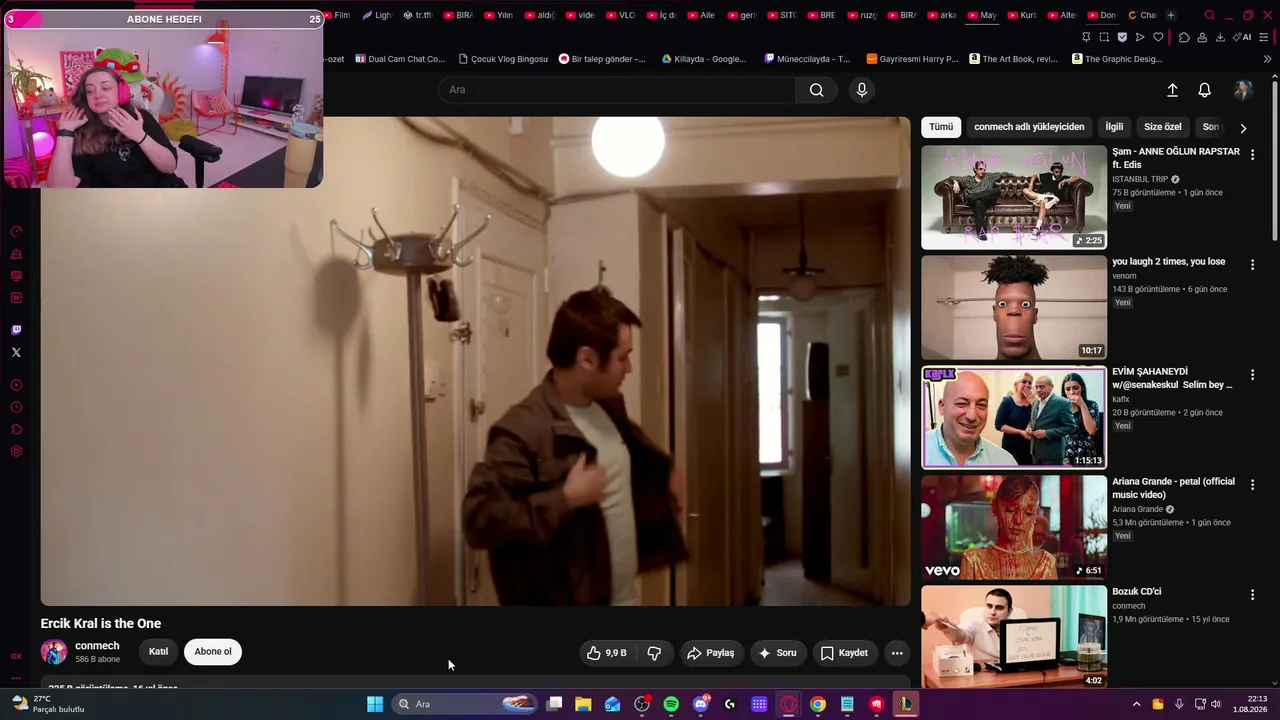
Task: Open 'Gayriresmi Harry P...' bookmark
Action: (912, 59)
